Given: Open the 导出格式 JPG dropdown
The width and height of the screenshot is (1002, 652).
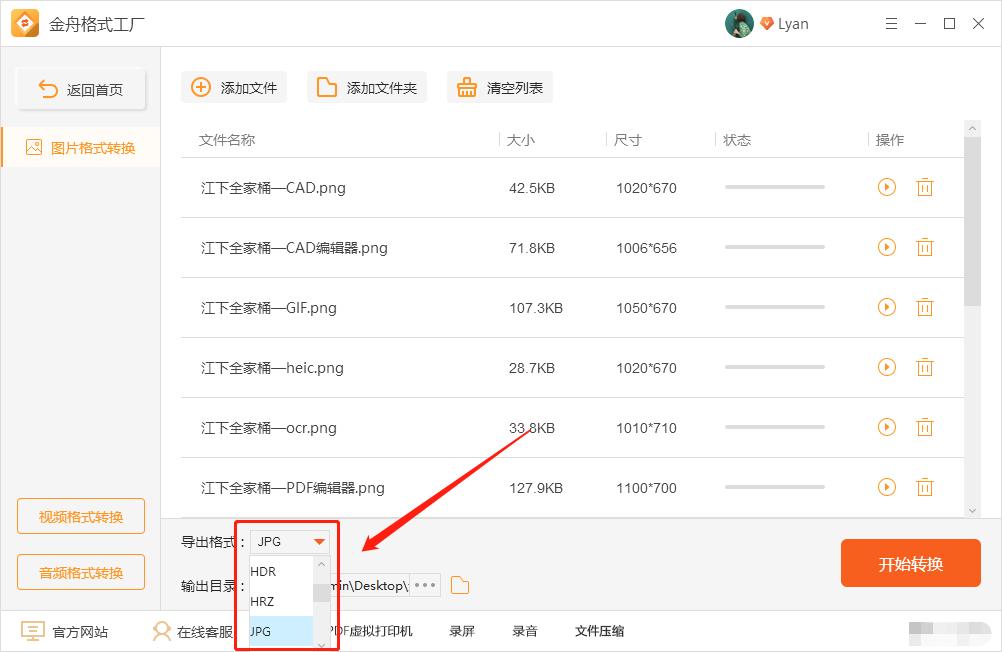Looking at the screenshot, I should 289,541.
